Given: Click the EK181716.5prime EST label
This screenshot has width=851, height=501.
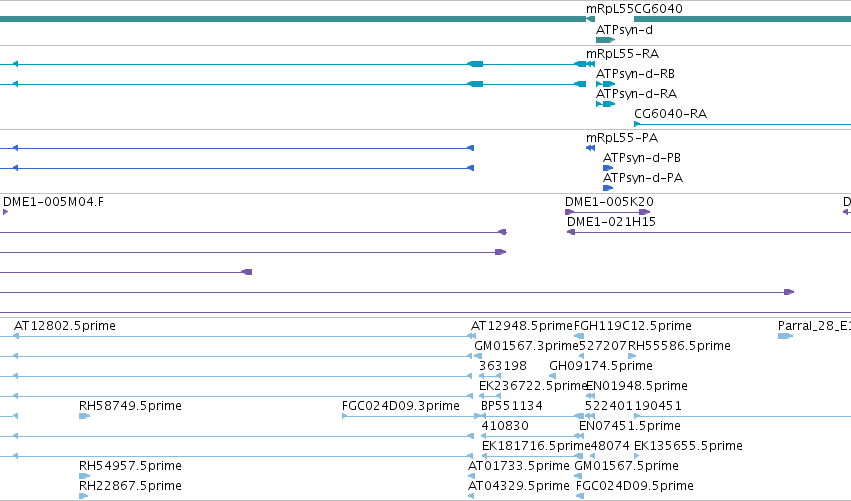Looking at the screenshot, I should (x=536, y=446).
